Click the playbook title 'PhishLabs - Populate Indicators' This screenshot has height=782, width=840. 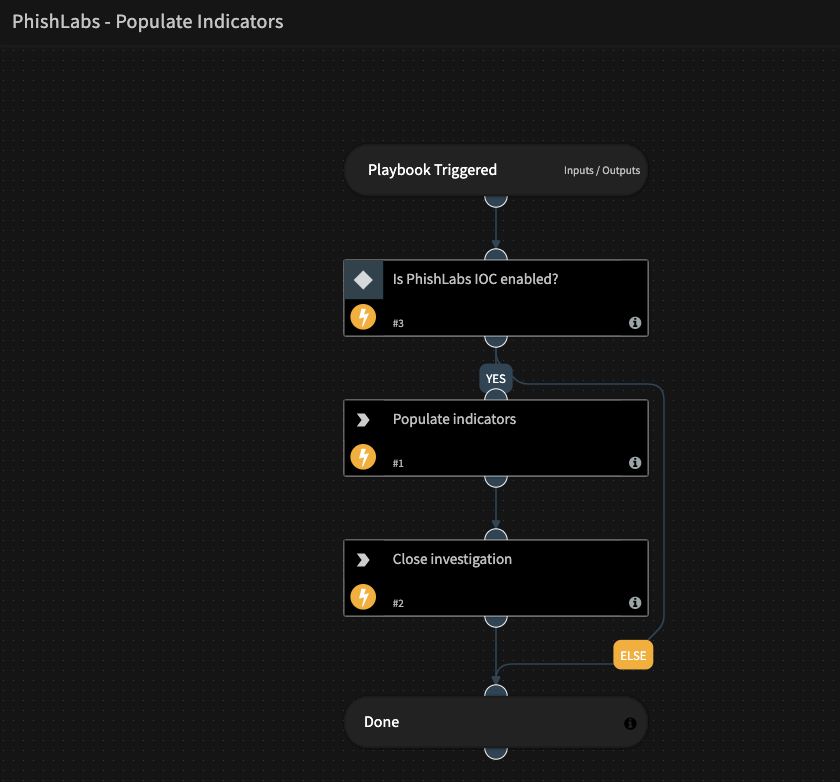pyautogui.click(x=148, y=21)
